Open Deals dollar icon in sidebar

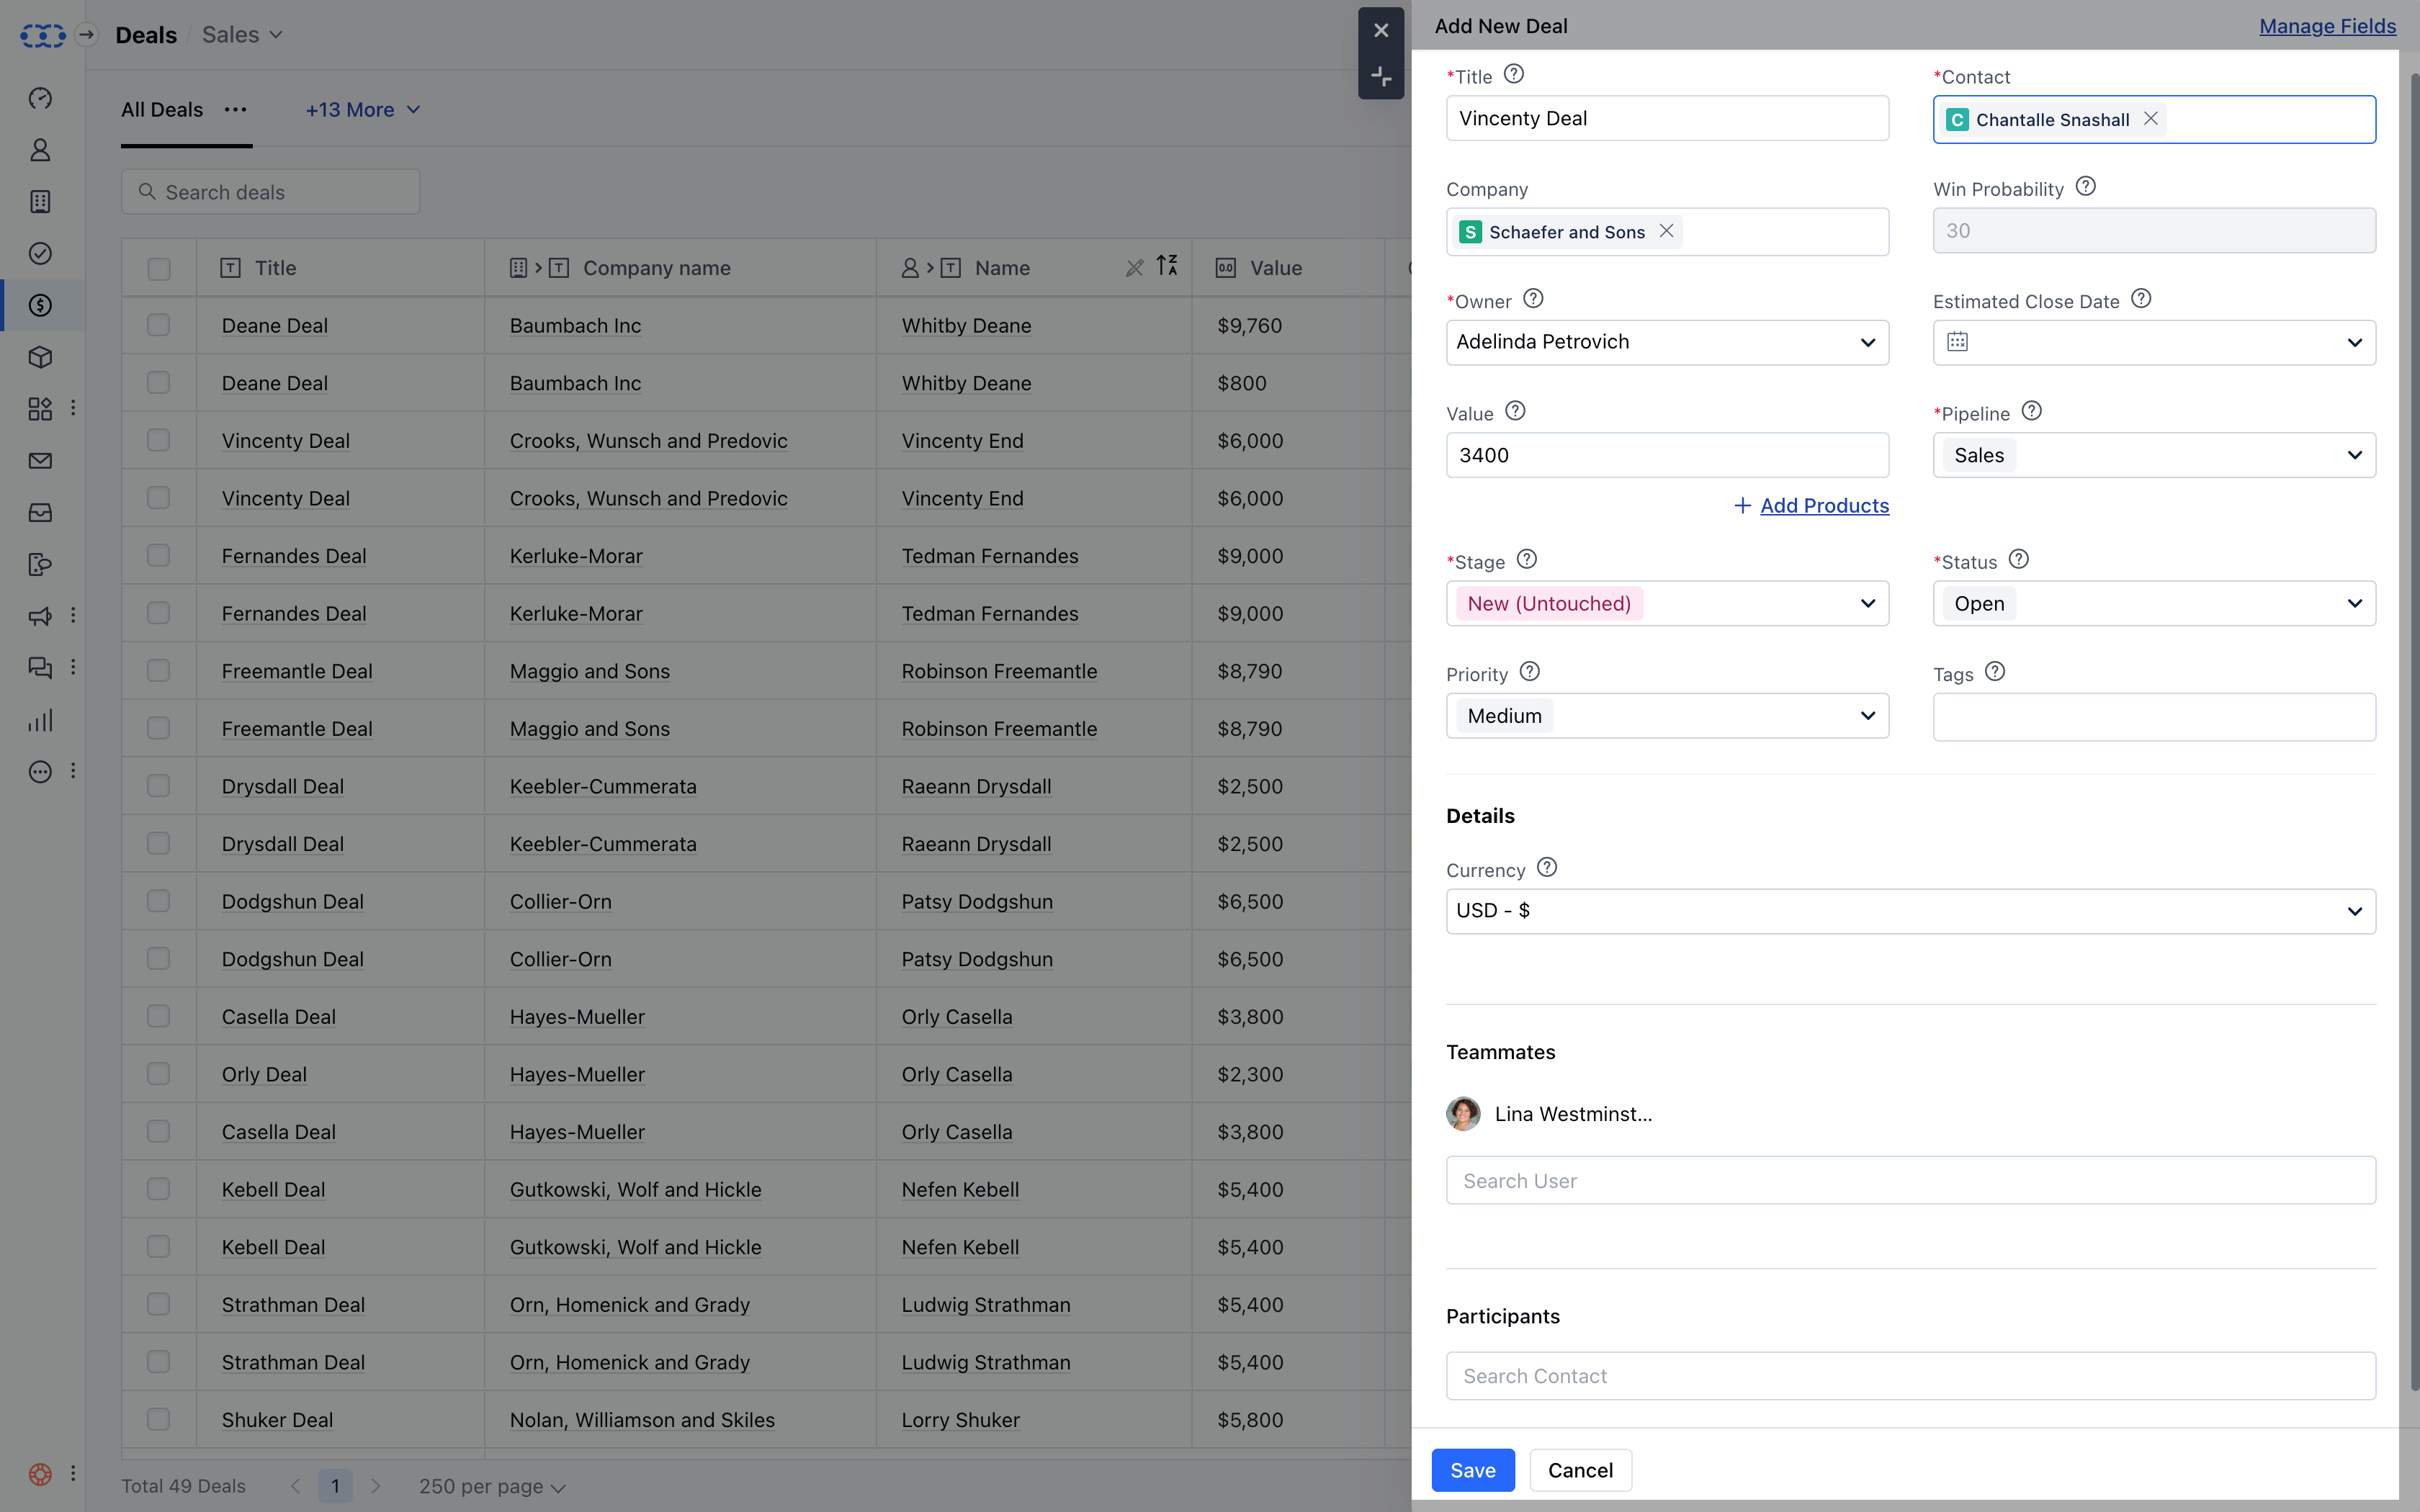tap(40, 305)
